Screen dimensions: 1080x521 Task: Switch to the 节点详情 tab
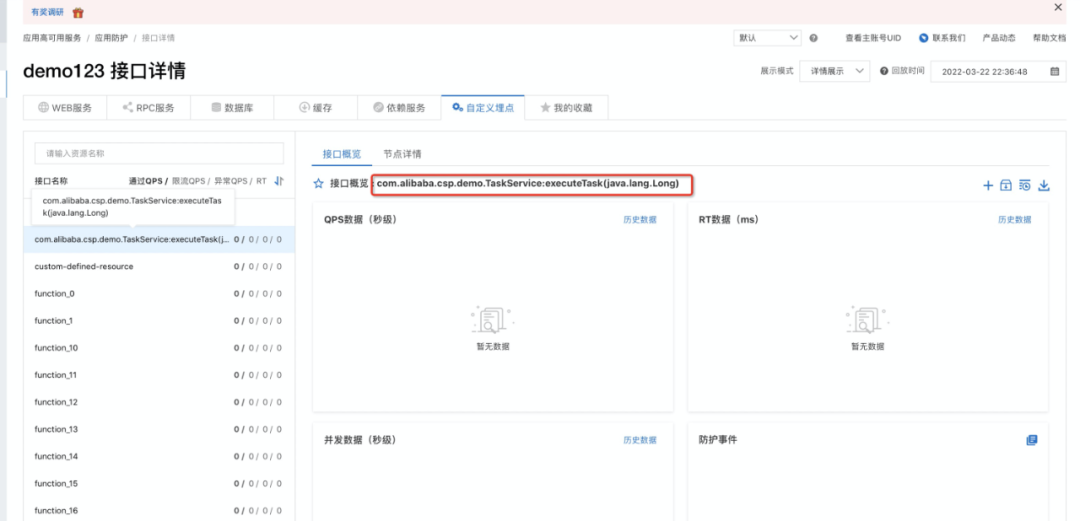(402, 154)
